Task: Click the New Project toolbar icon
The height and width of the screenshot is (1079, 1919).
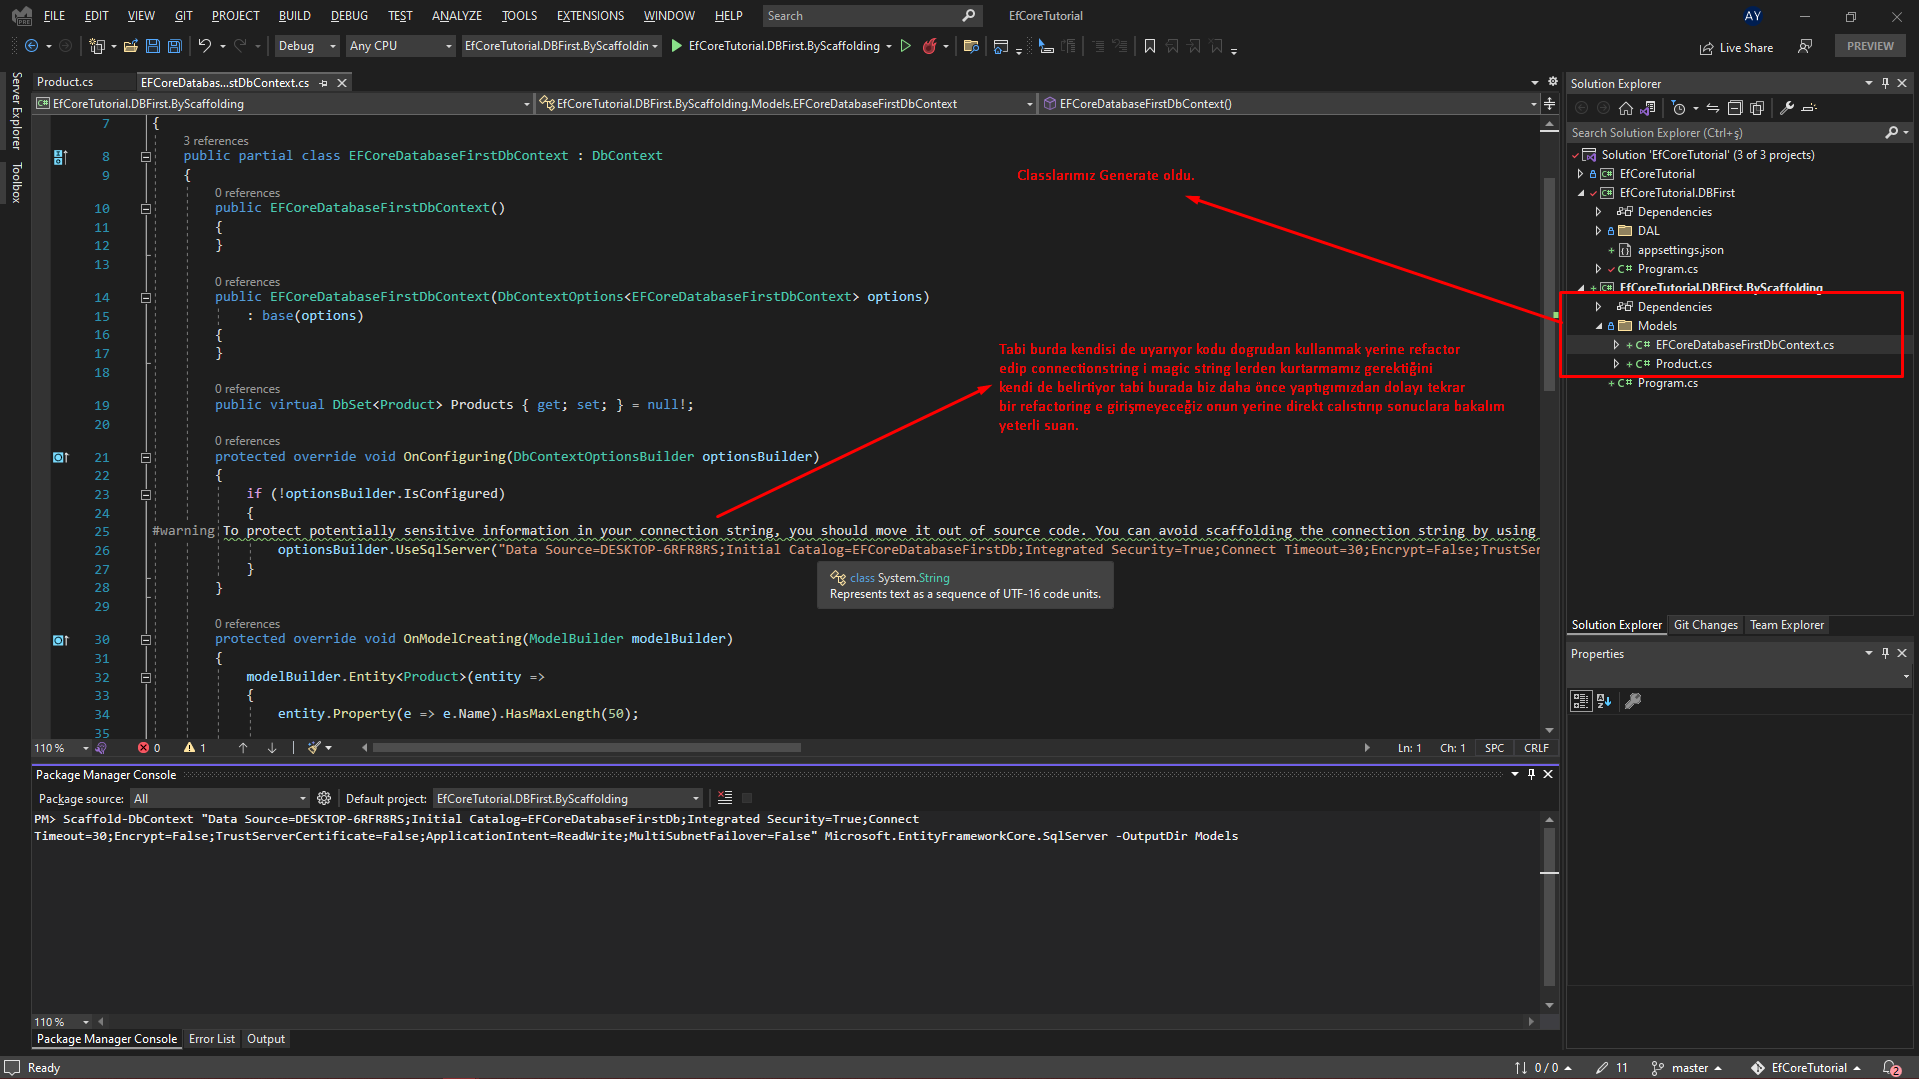Action: [96, 46]
